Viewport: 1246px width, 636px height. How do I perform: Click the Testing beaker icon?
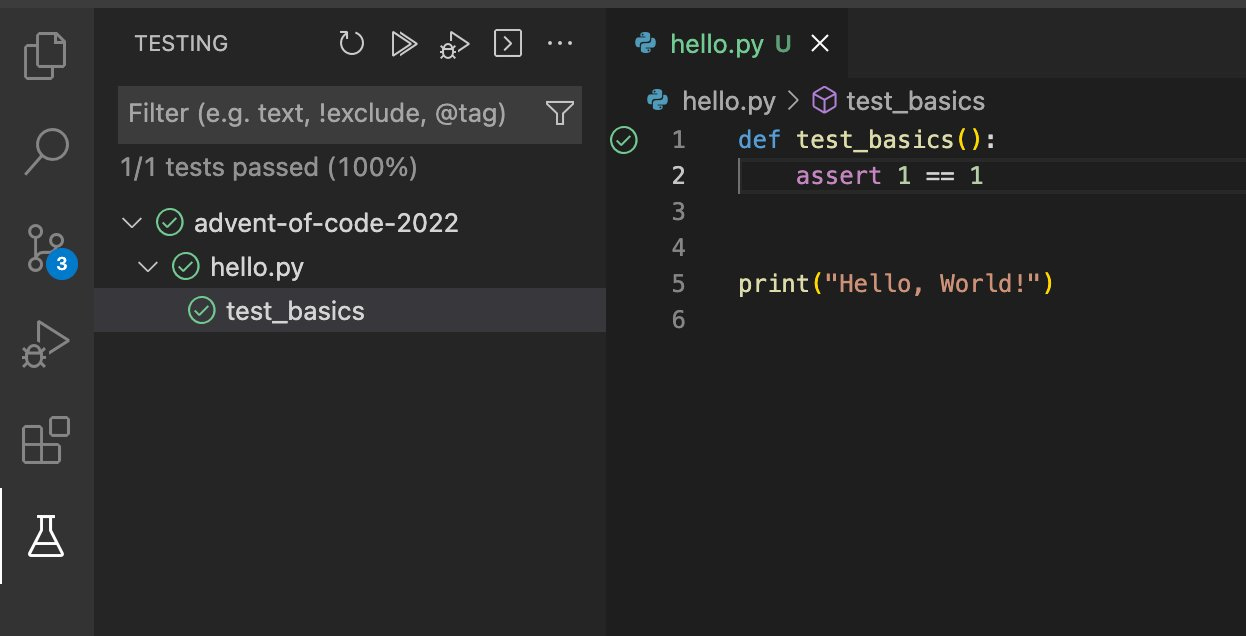click(x=47, y=537)
